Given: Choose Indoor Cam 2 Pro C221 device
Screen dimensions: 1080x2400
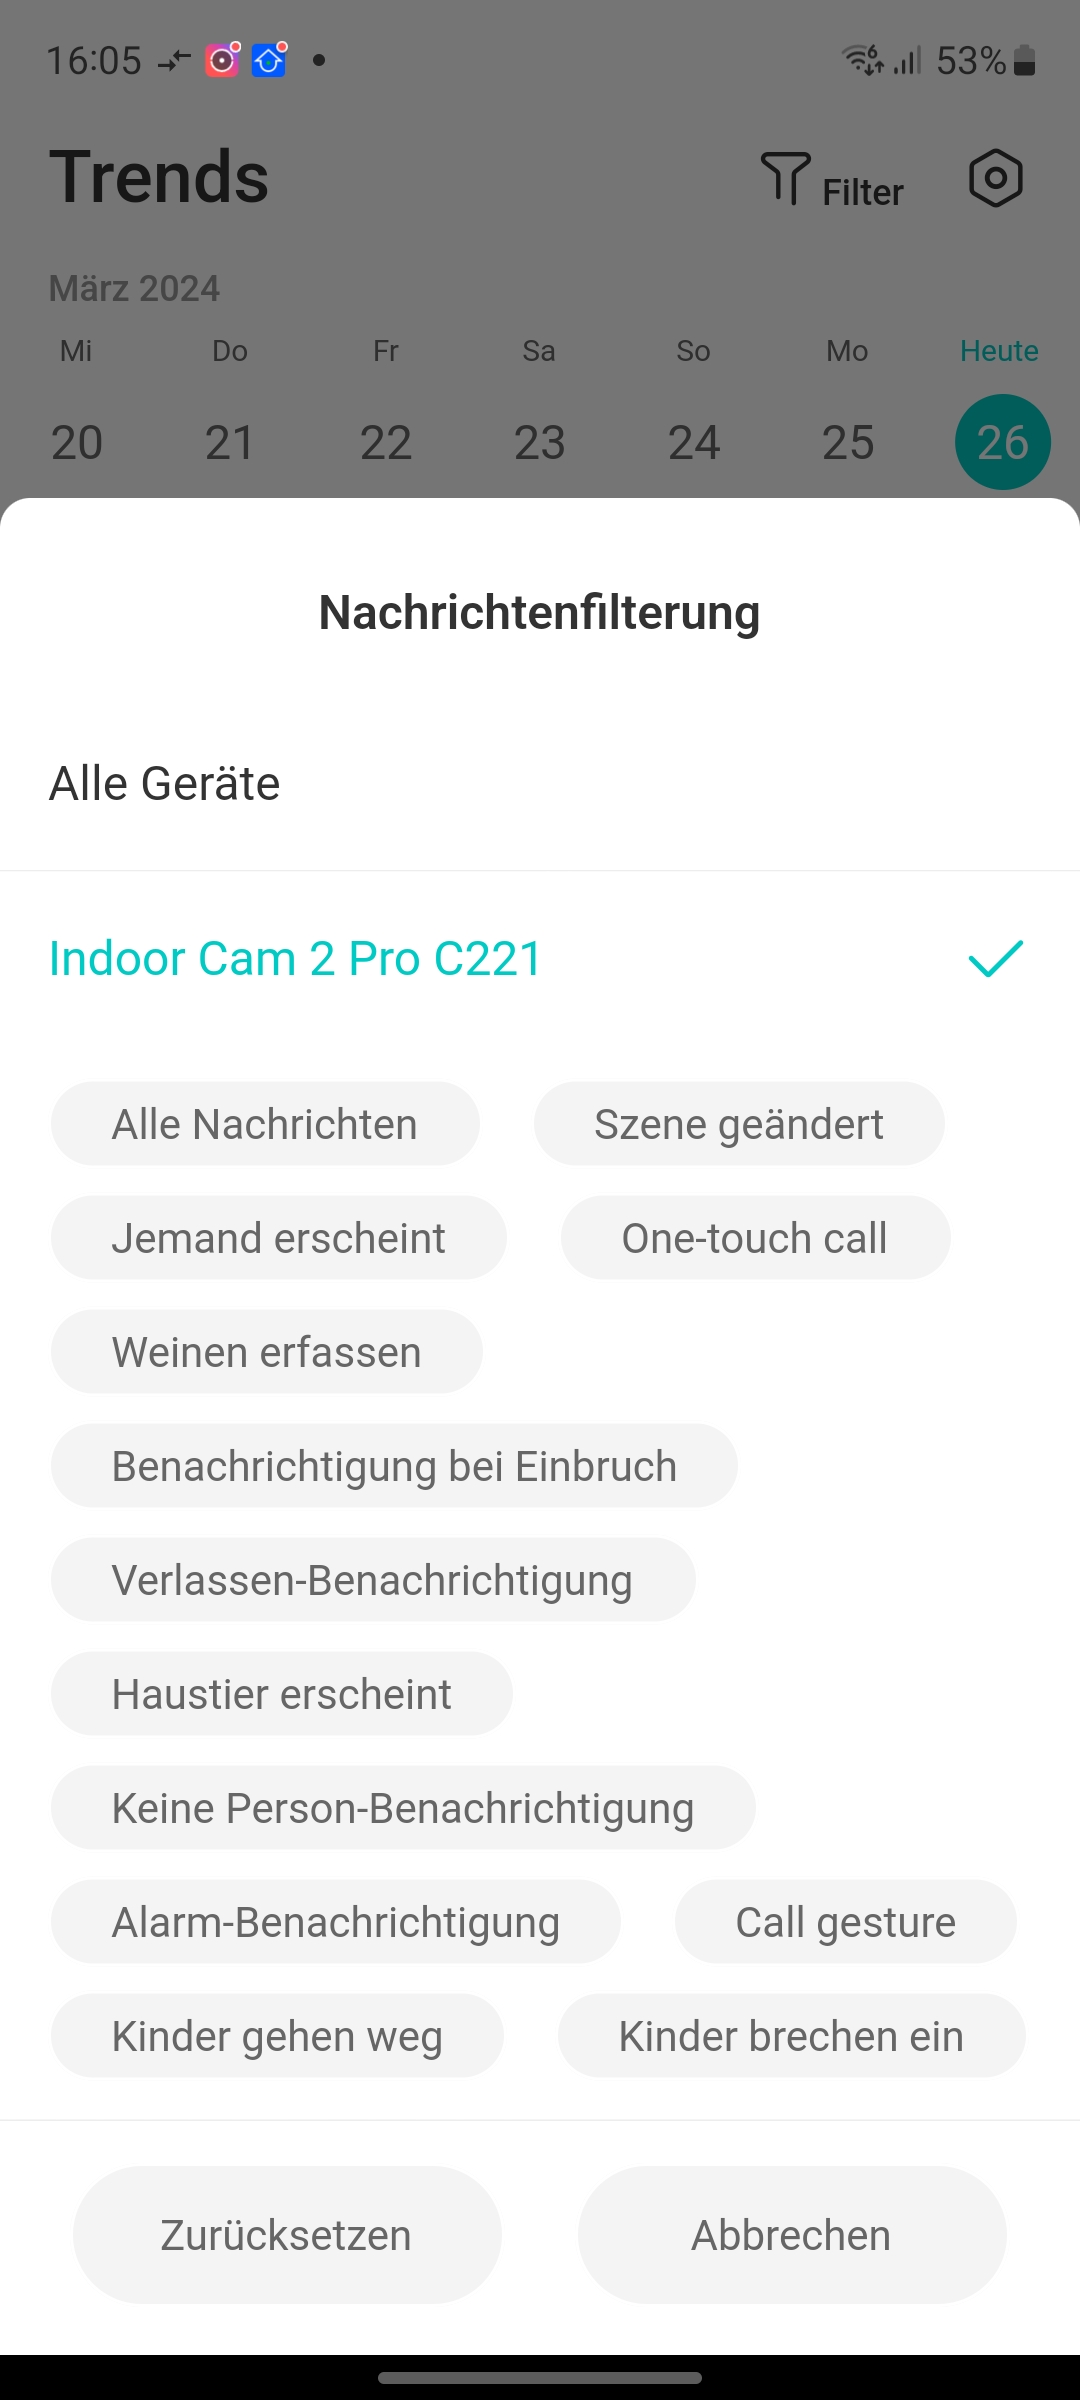Looking at the screenshot, I should [x=295, y=959].
